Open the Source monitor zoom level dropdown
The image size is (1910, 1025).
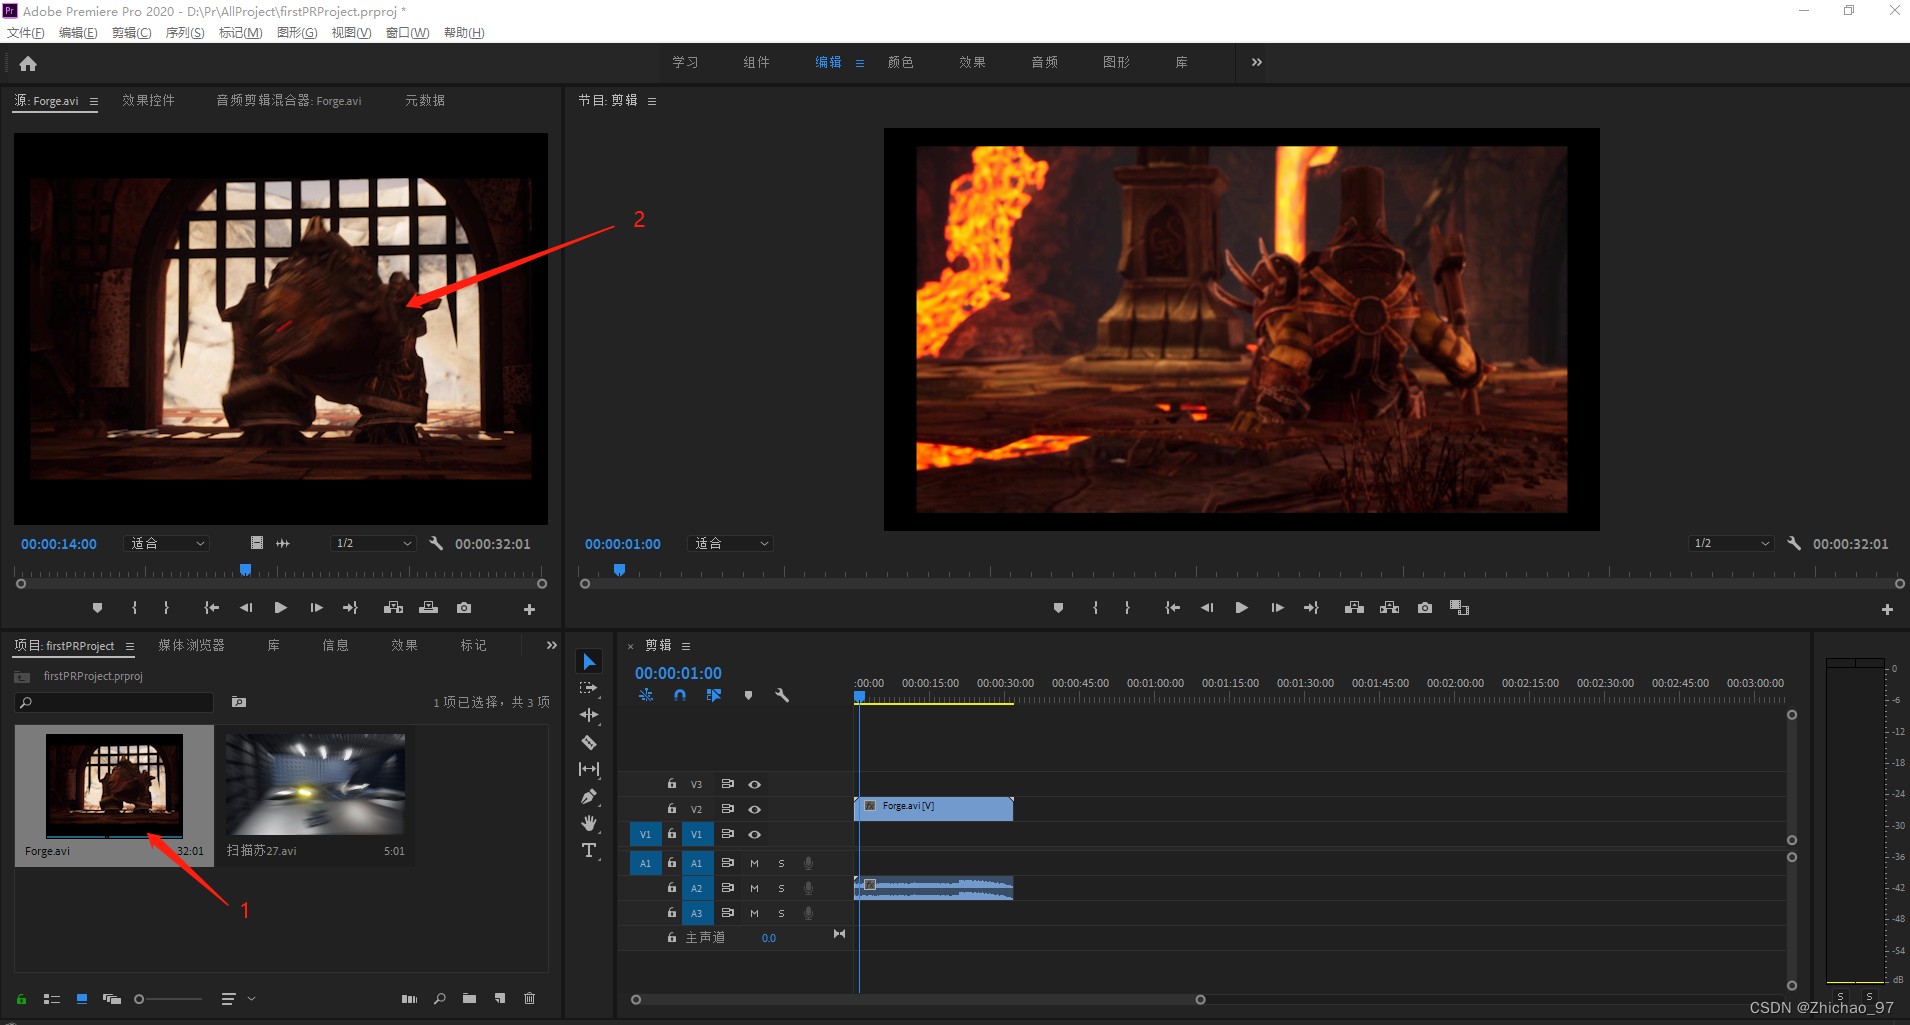click(x=167, y=543)
